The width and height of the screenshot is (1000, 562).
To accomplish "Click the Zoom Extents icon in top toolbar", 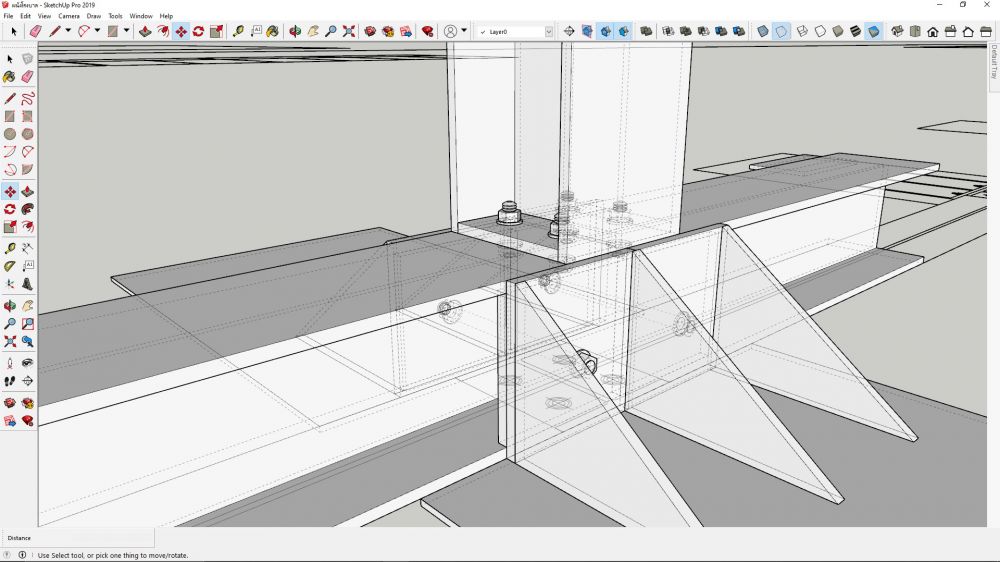I will tap(348, 32).
